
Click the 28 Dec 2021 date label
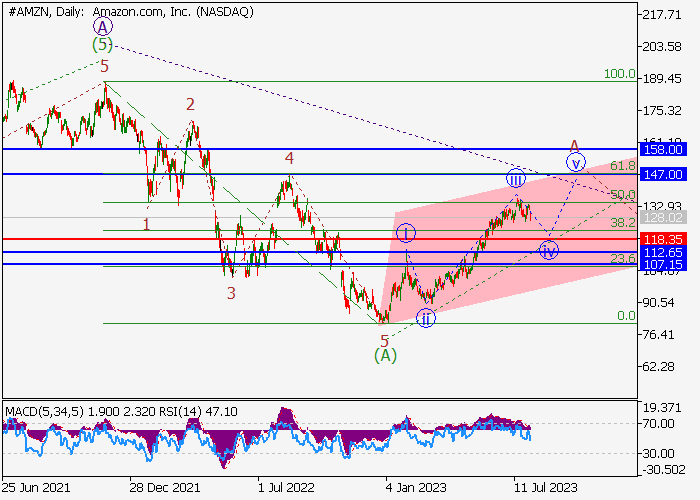click(x=165, y=487)
